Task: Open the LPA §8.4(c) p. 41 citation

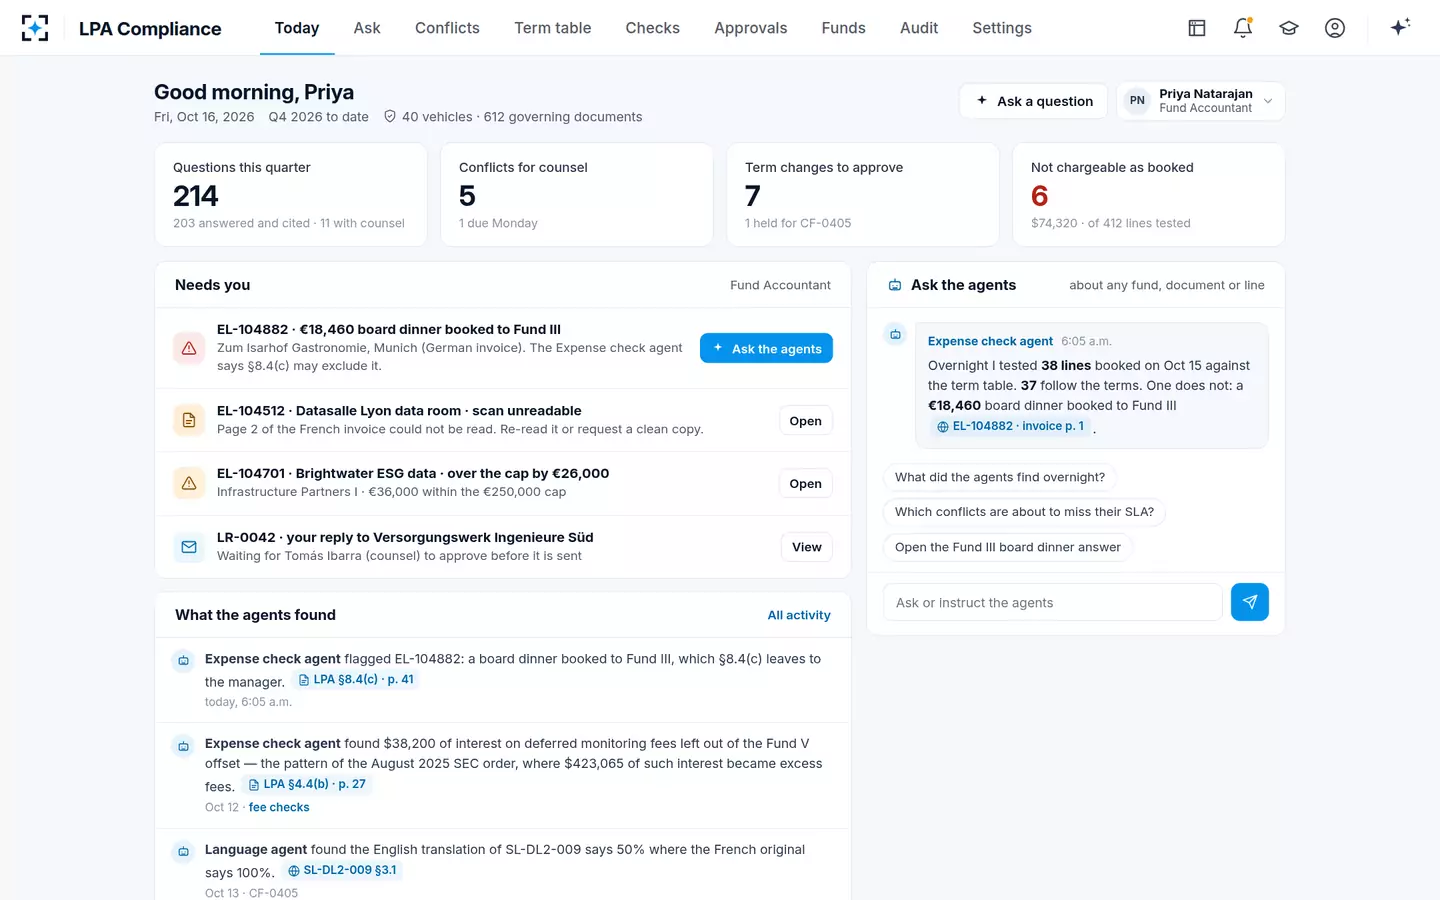Action: coord(356,680)
